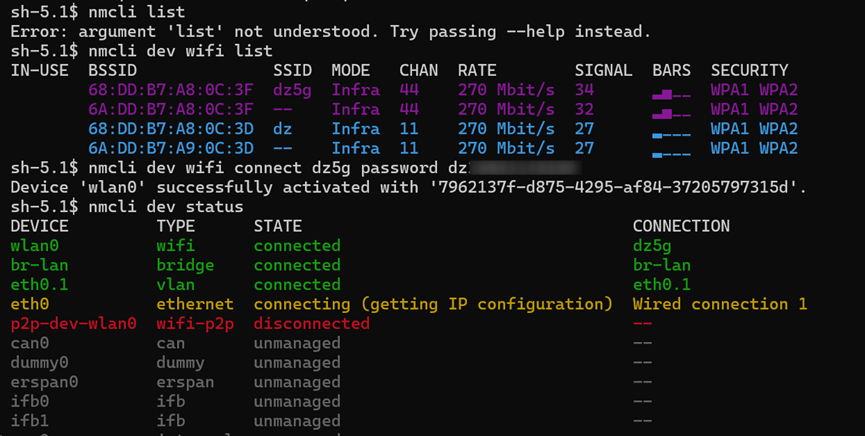Click the blurred password field text
This screenshot has width=865, height=436.
(524, 168)
